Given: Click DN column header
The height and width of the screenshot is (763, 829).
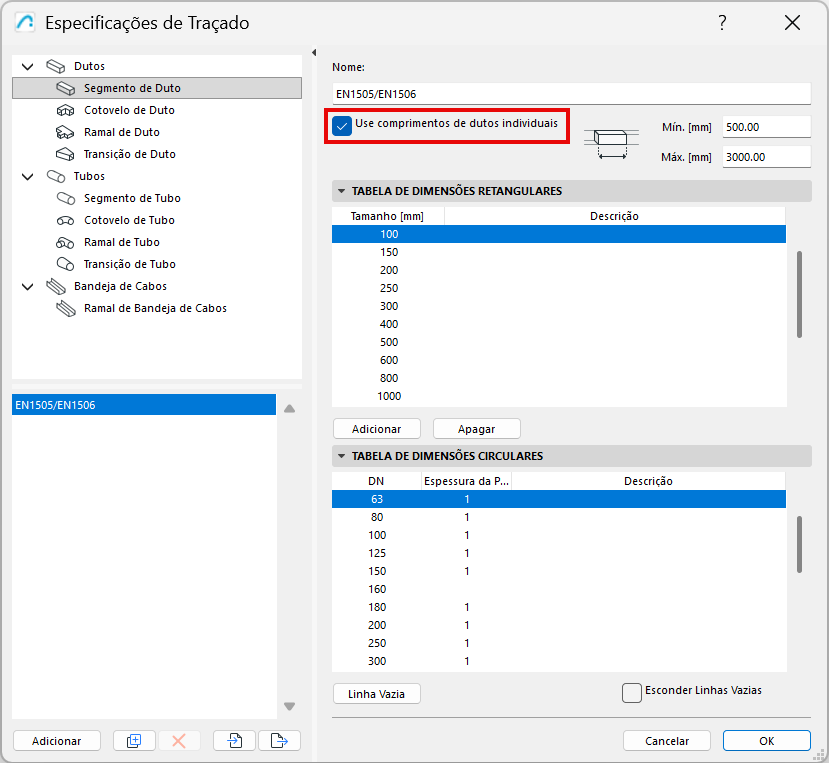Looking at the screenshot, I should point(376,481).
